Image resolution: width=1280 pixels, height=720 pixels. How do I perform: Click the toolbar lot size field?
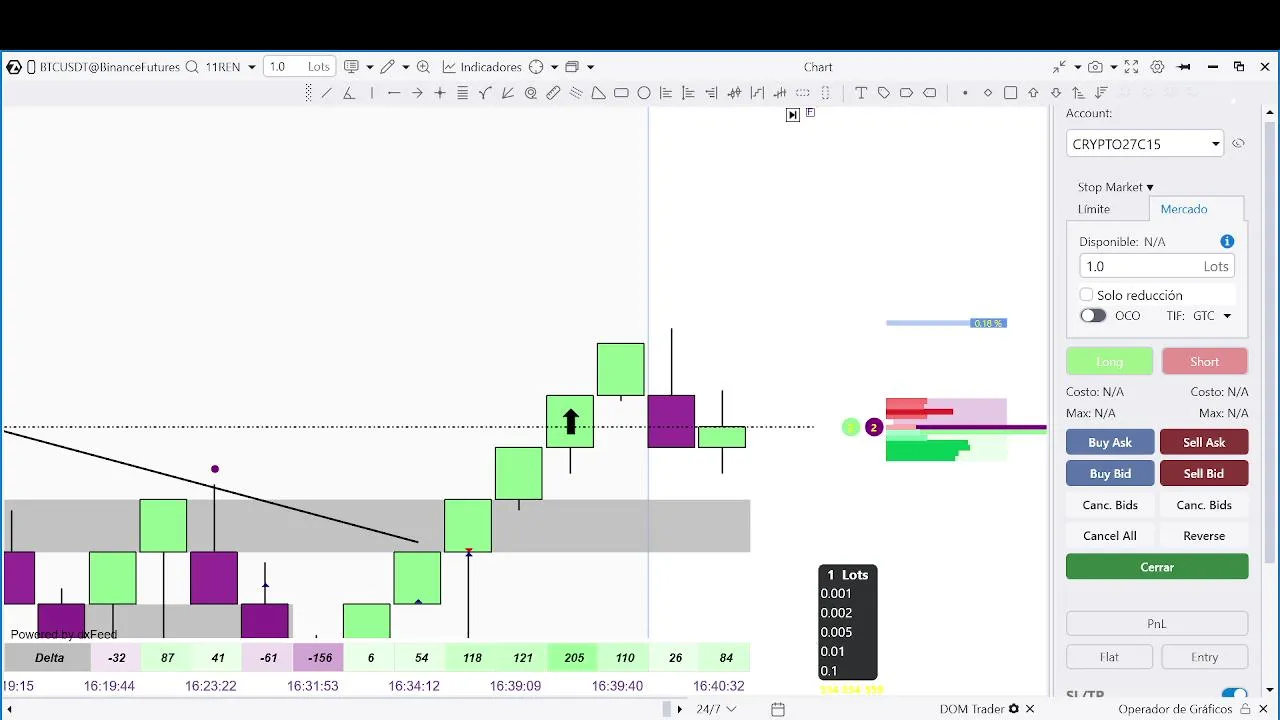coord(299,67)
